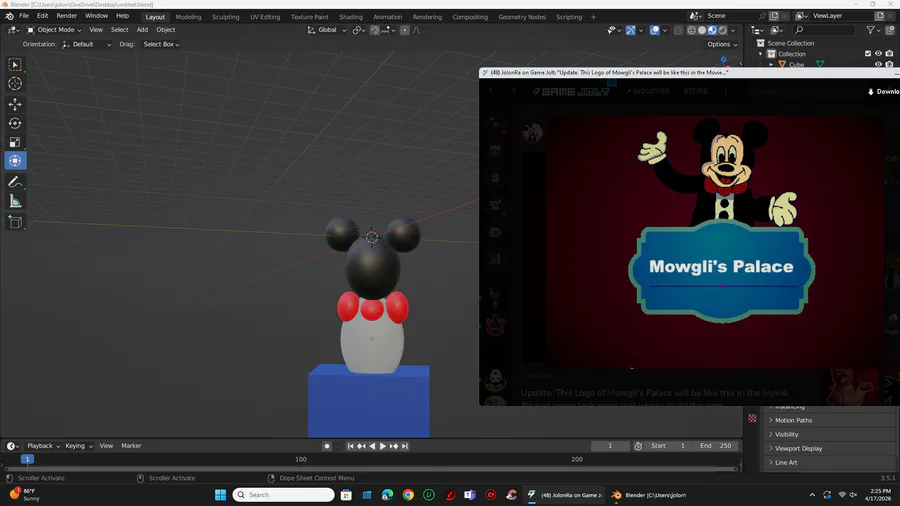Viewport: 900px width, 506px height.
Task: Jump to the timeline start frame
Action: pyautogui.click(x=350, y=446)
